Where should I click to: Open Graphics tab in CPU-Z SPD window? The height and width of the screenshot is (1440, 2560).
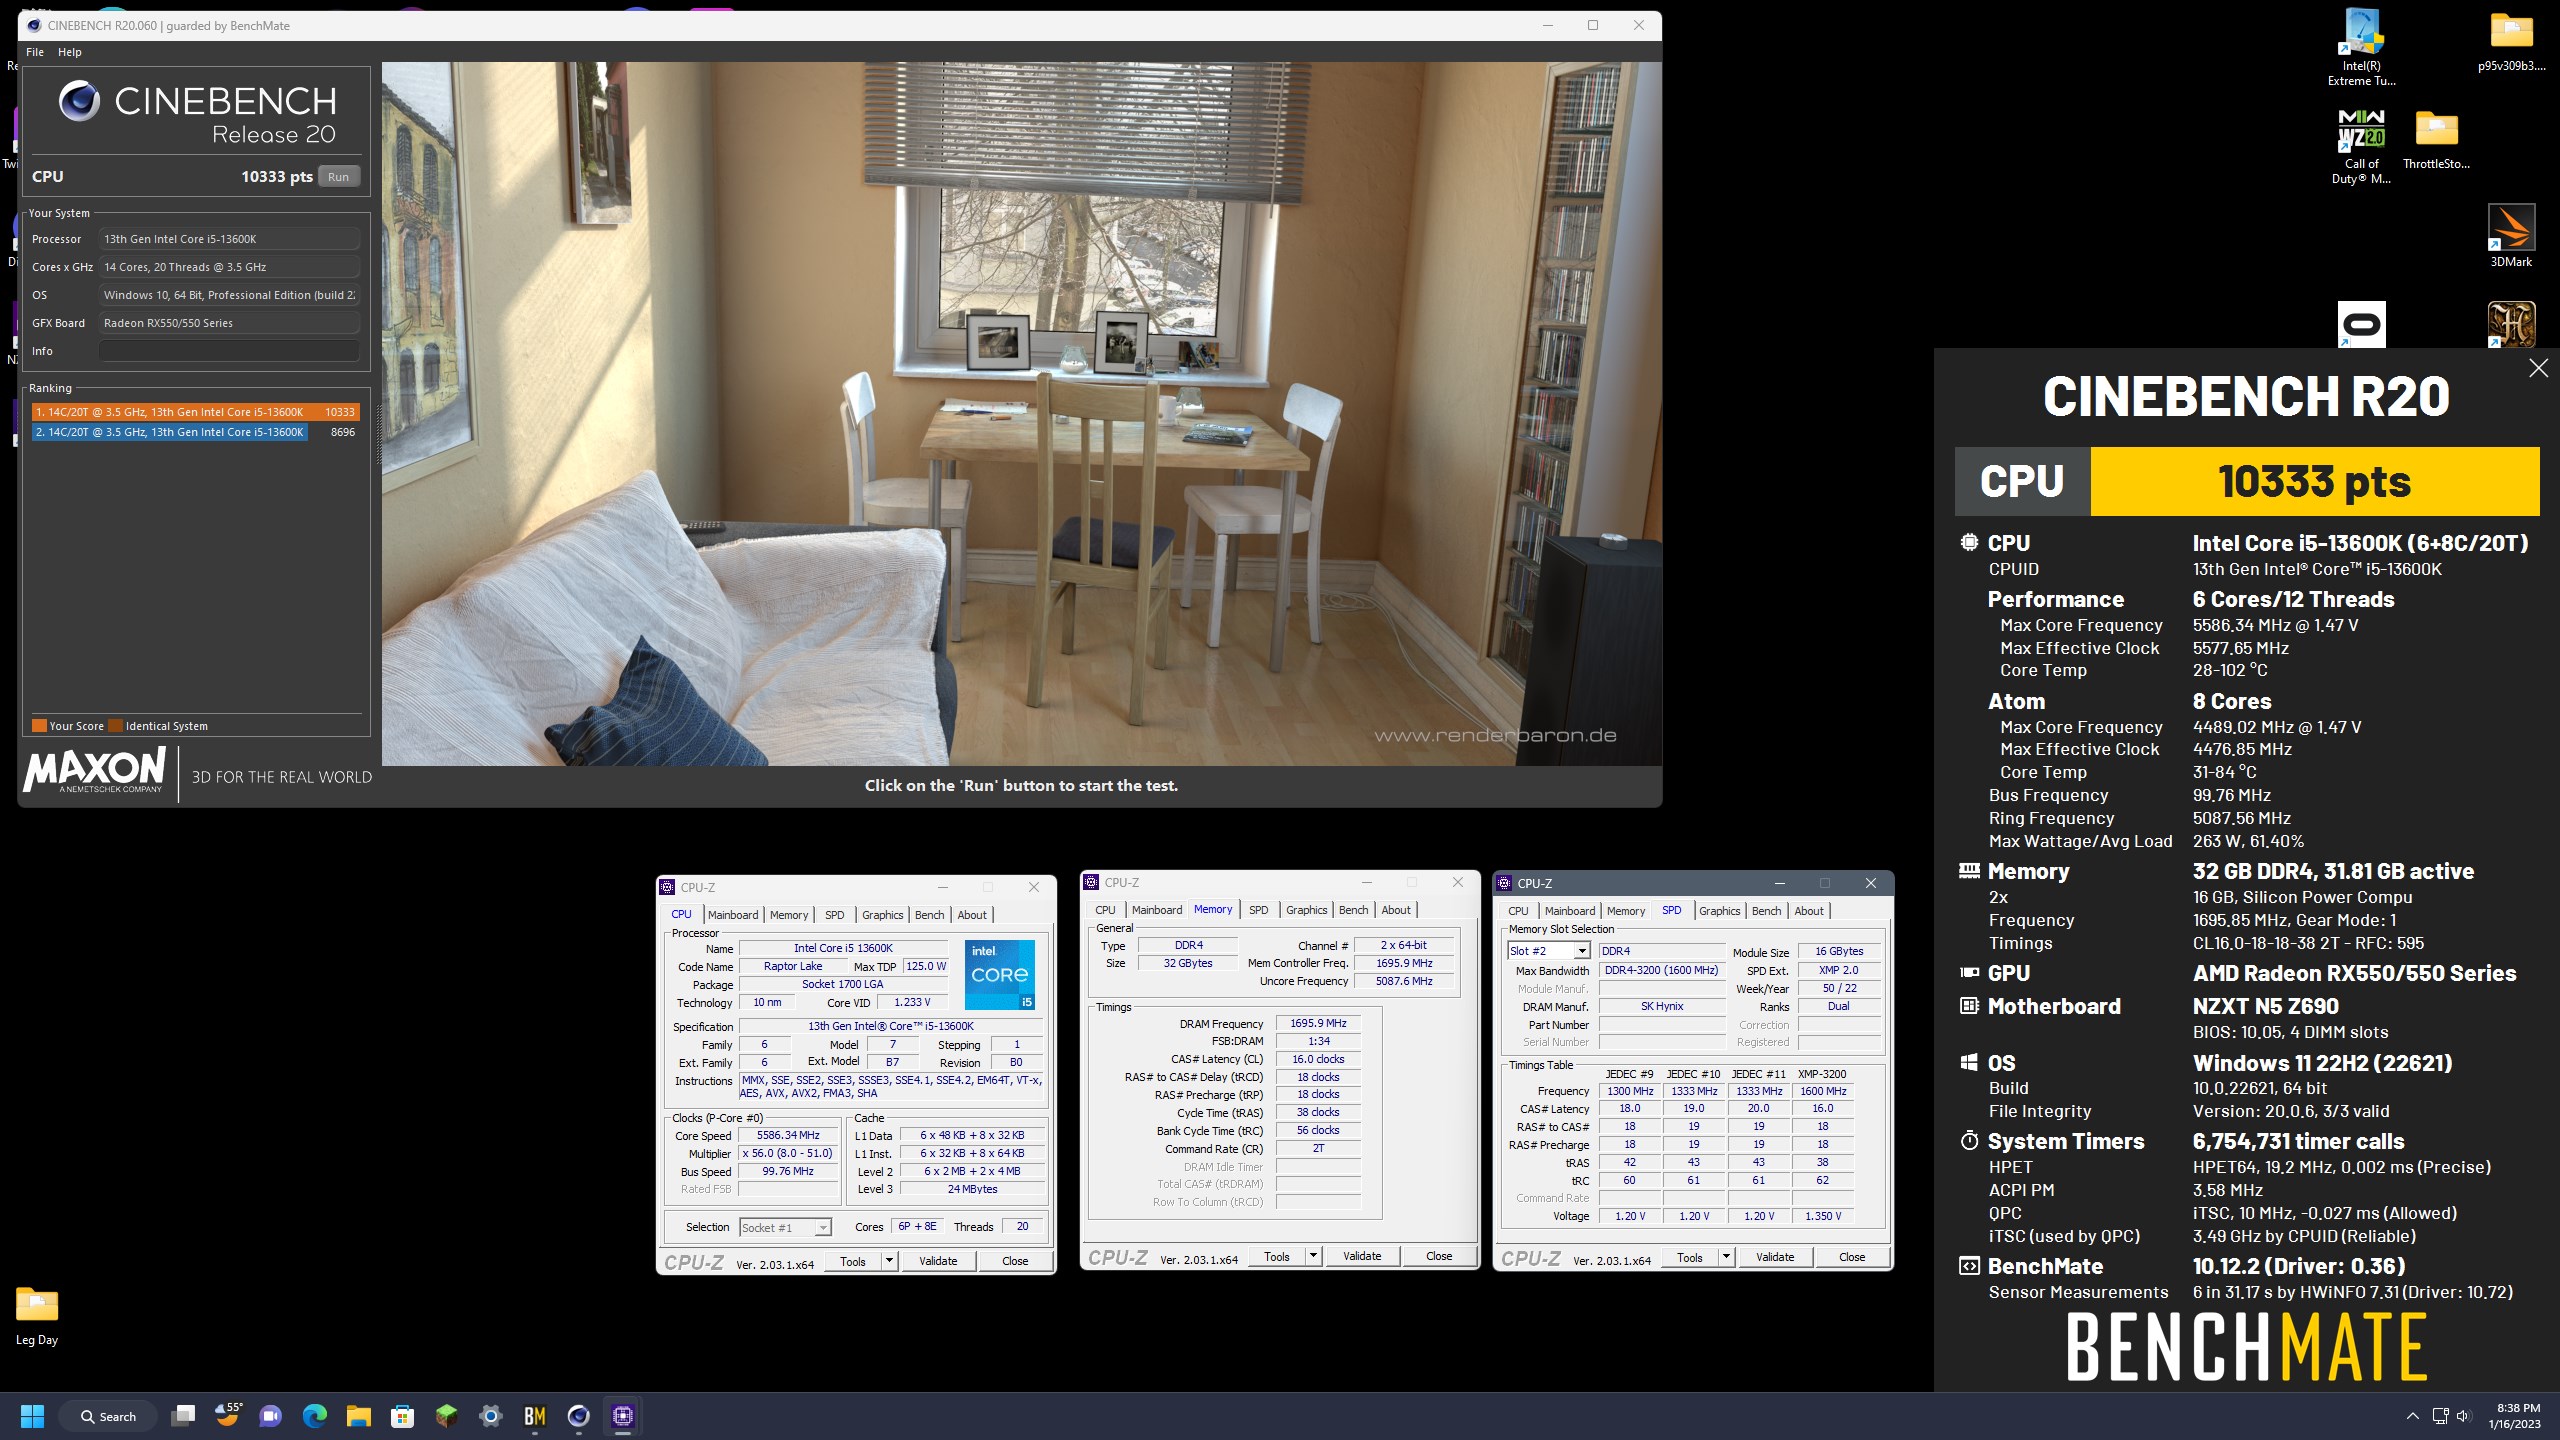pyautogui.click(x=1719, y=911)
